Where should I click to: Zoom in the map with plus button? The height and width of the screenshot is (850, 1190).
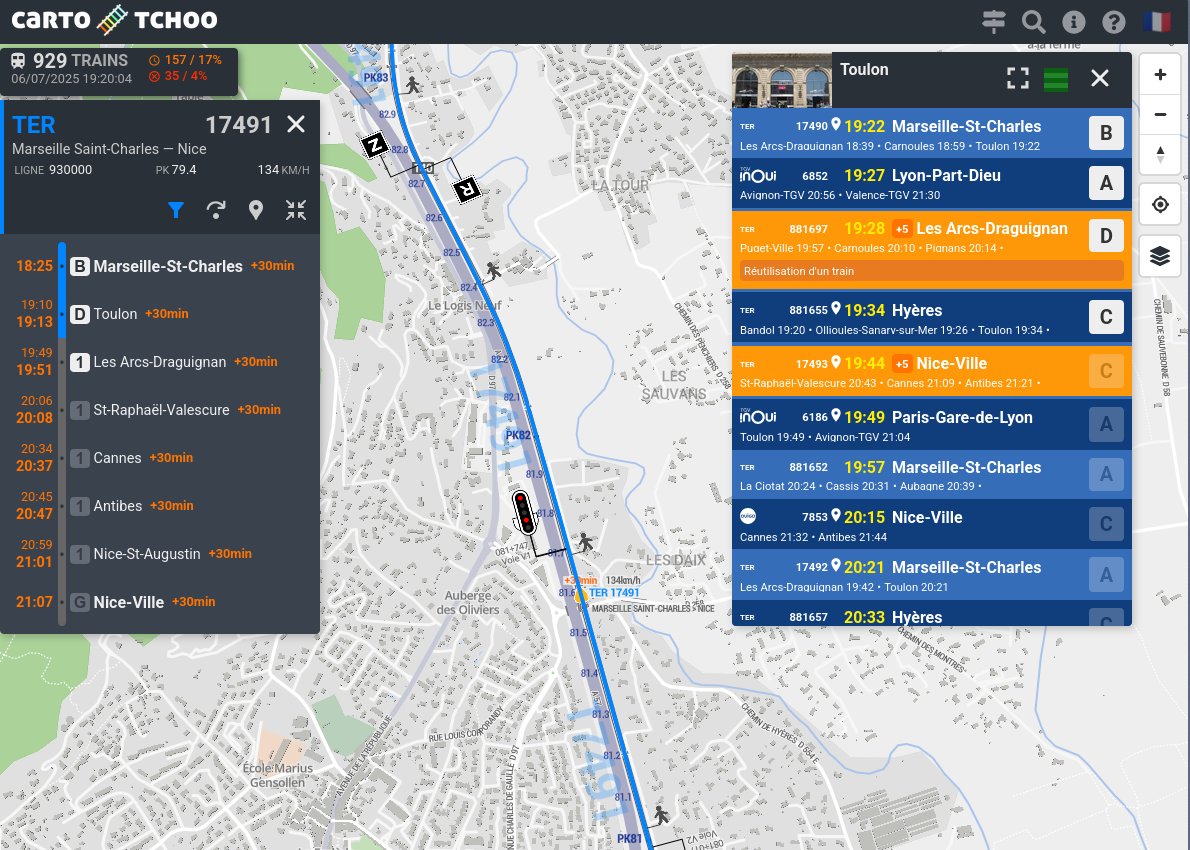pyautogui.click(x=1160, y=74)
